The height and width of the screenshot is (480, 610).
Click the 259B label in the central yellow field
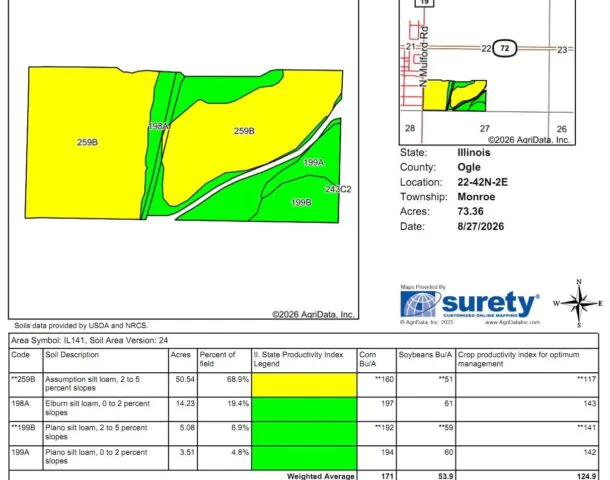244,131
